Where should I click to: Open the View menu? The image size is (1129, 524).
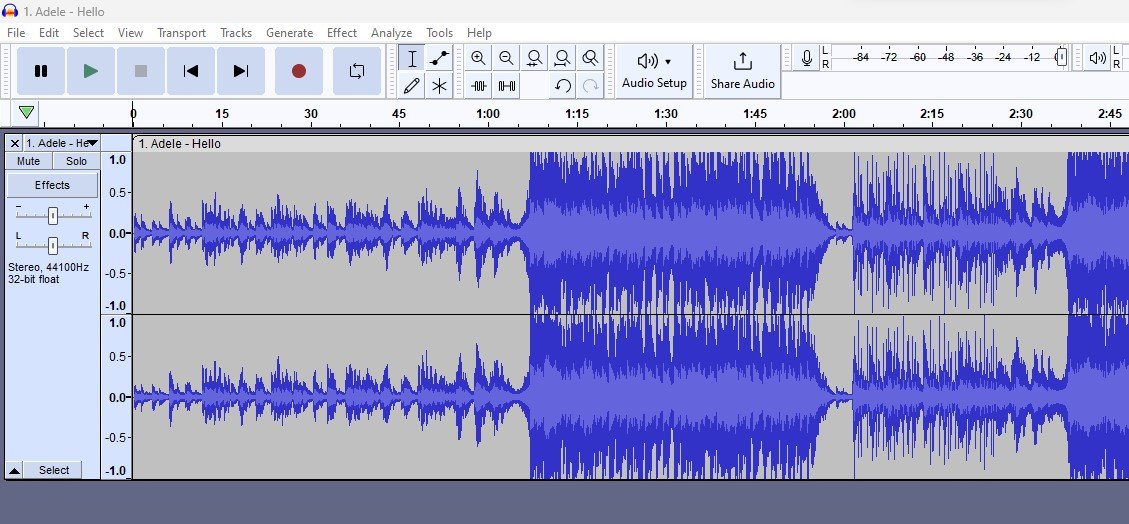(x=130, y=32)
